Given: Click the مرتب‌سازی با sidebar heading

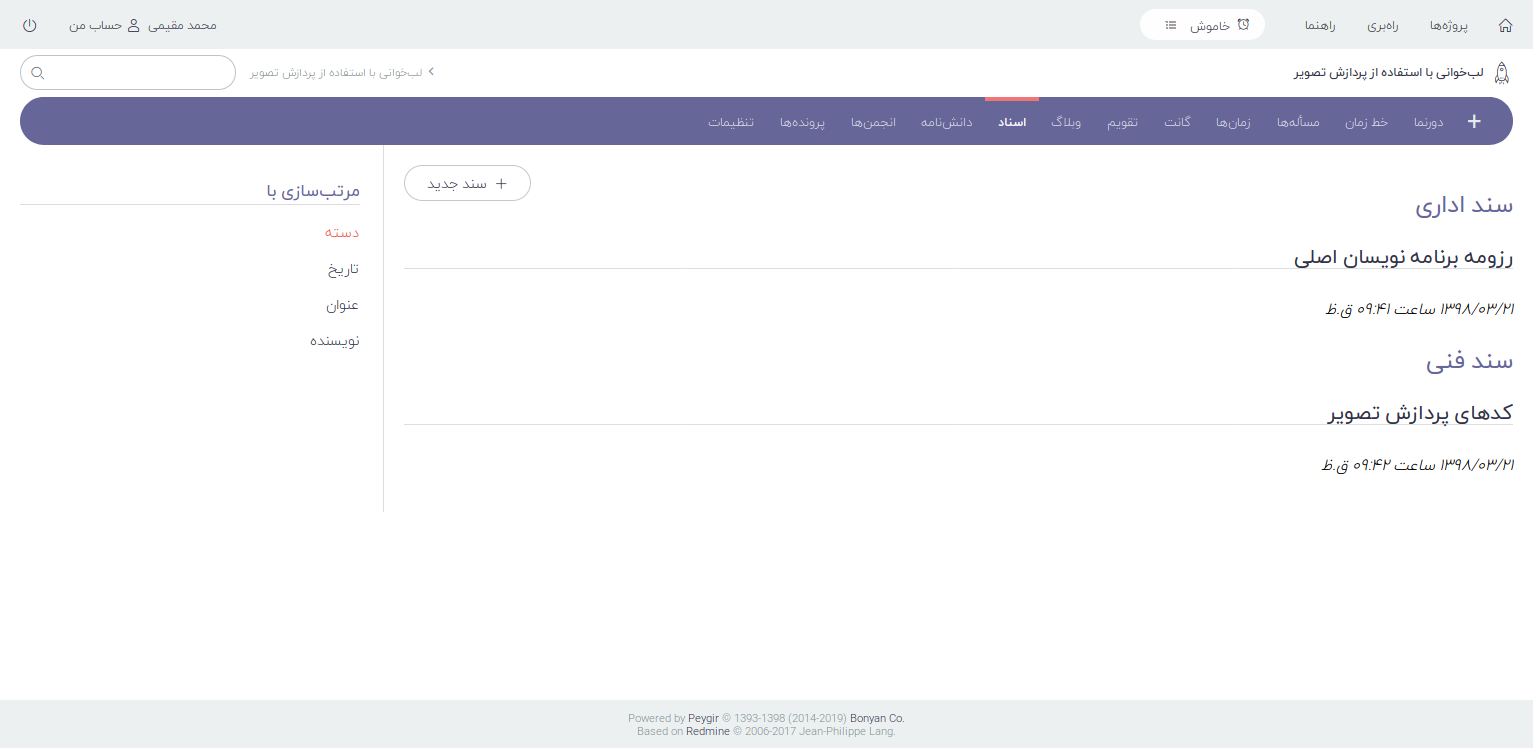Looking at the screenshot, I should click(313, 190).
